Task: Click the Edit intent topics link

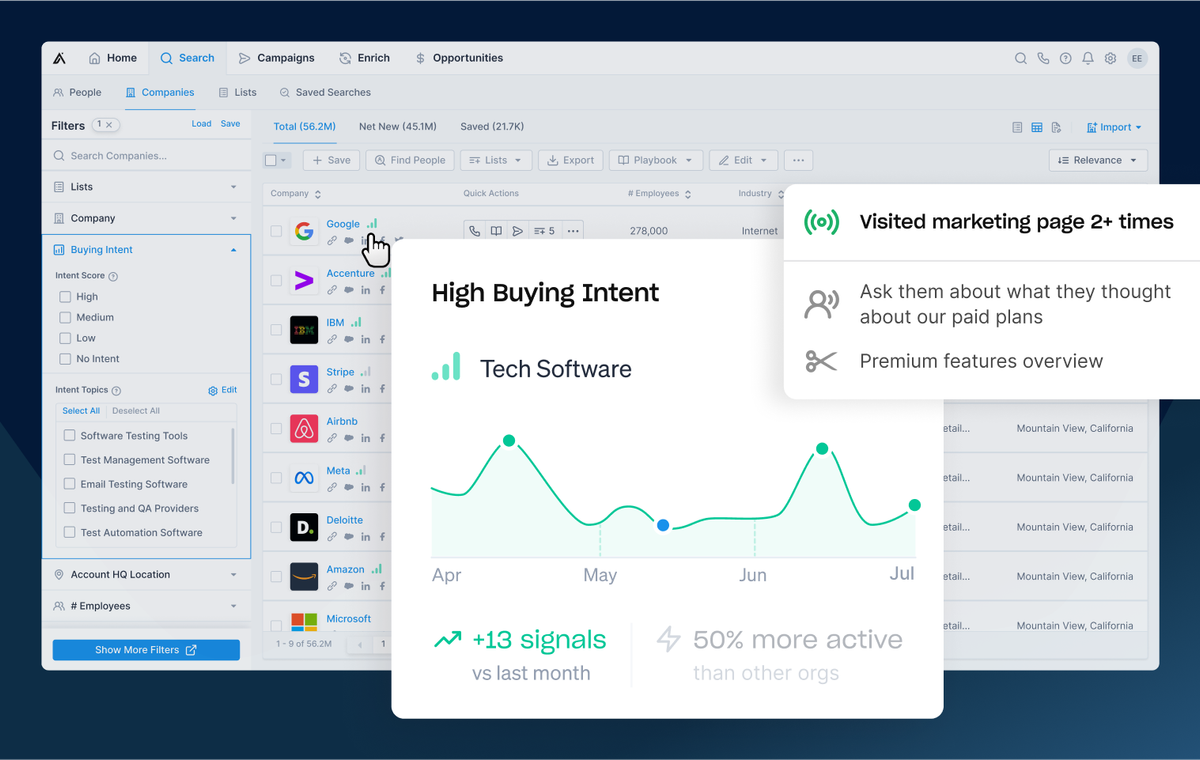Action: [x=223, y=391]
